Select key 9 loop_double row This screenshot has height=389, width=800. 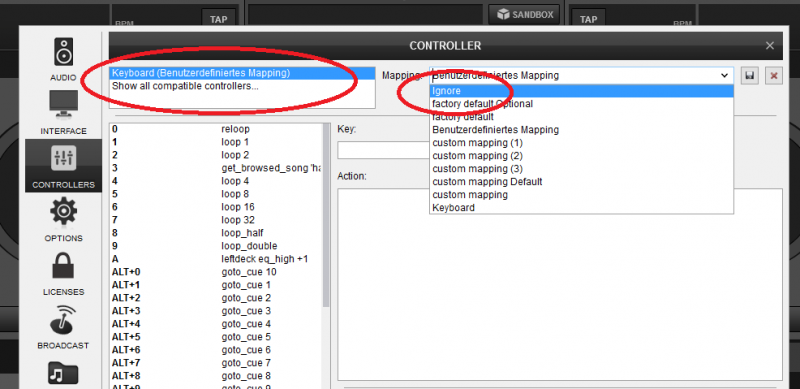pos(216,246)
